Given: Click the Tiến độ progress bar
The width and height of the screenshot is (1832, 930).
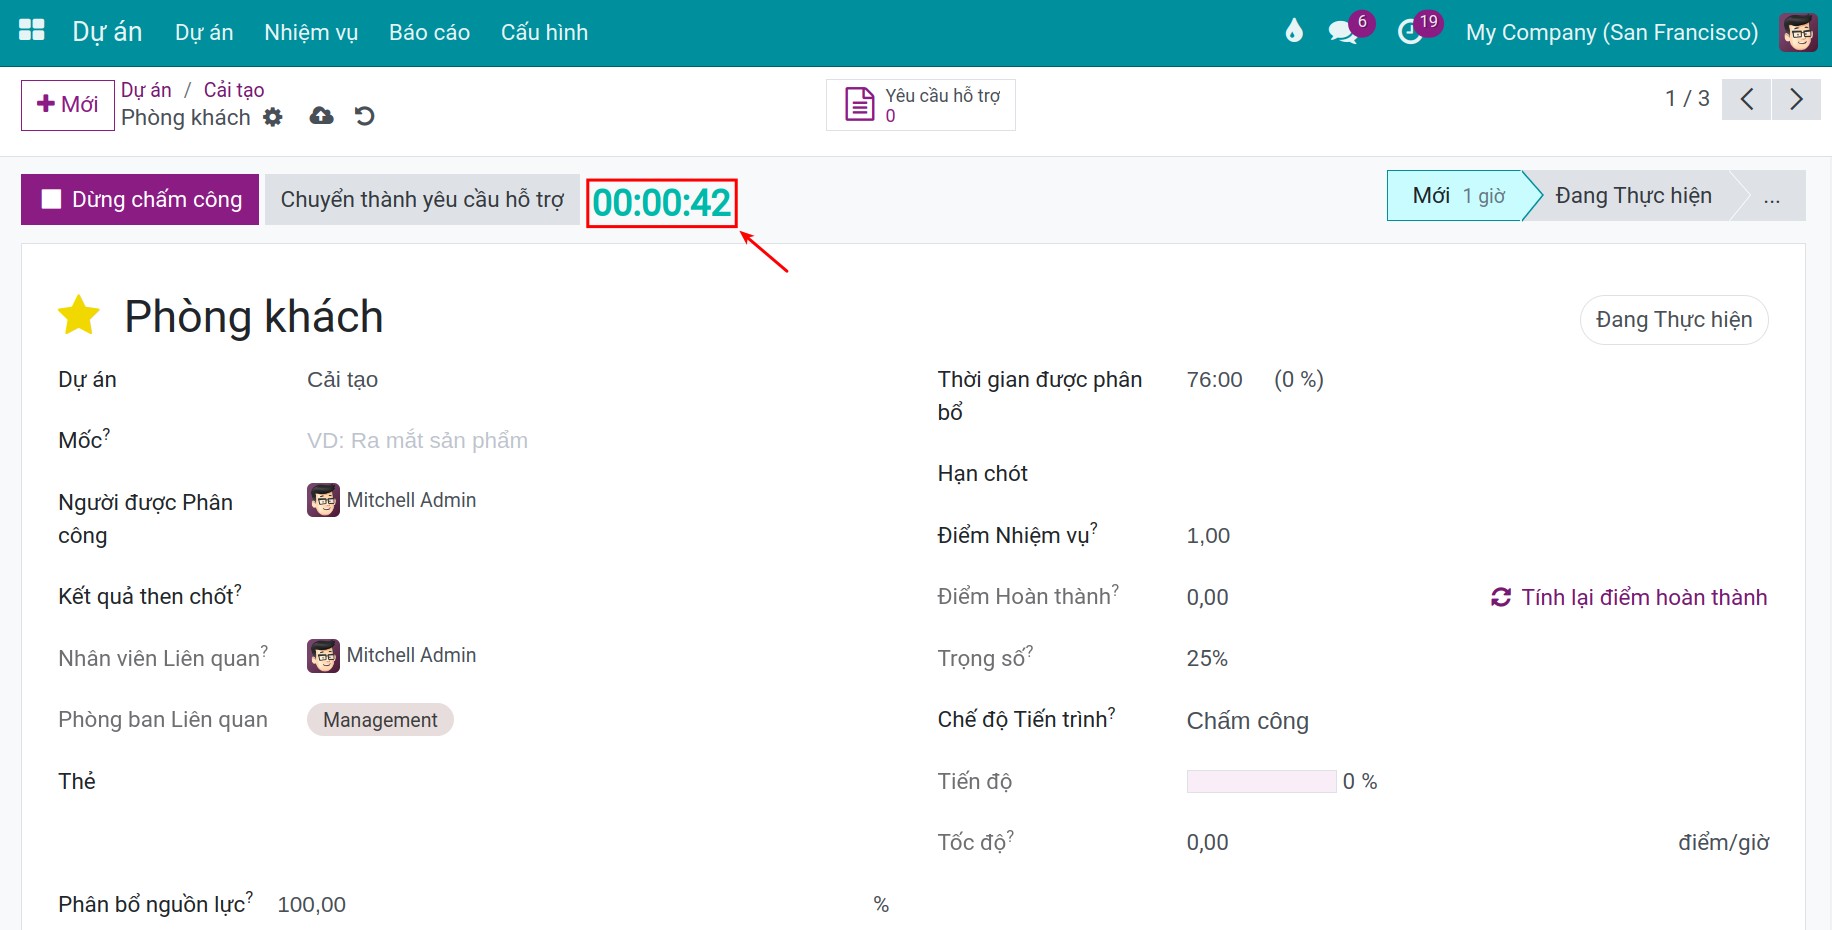Looking at the screenshot, I should (1261, 782).
